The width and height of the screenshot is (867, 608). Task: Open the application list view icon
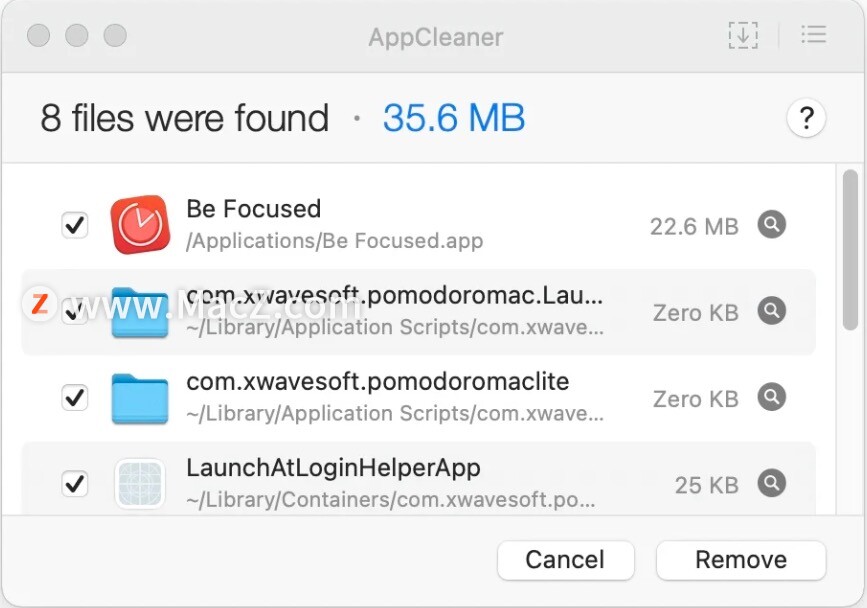click(x=814, y=36)
